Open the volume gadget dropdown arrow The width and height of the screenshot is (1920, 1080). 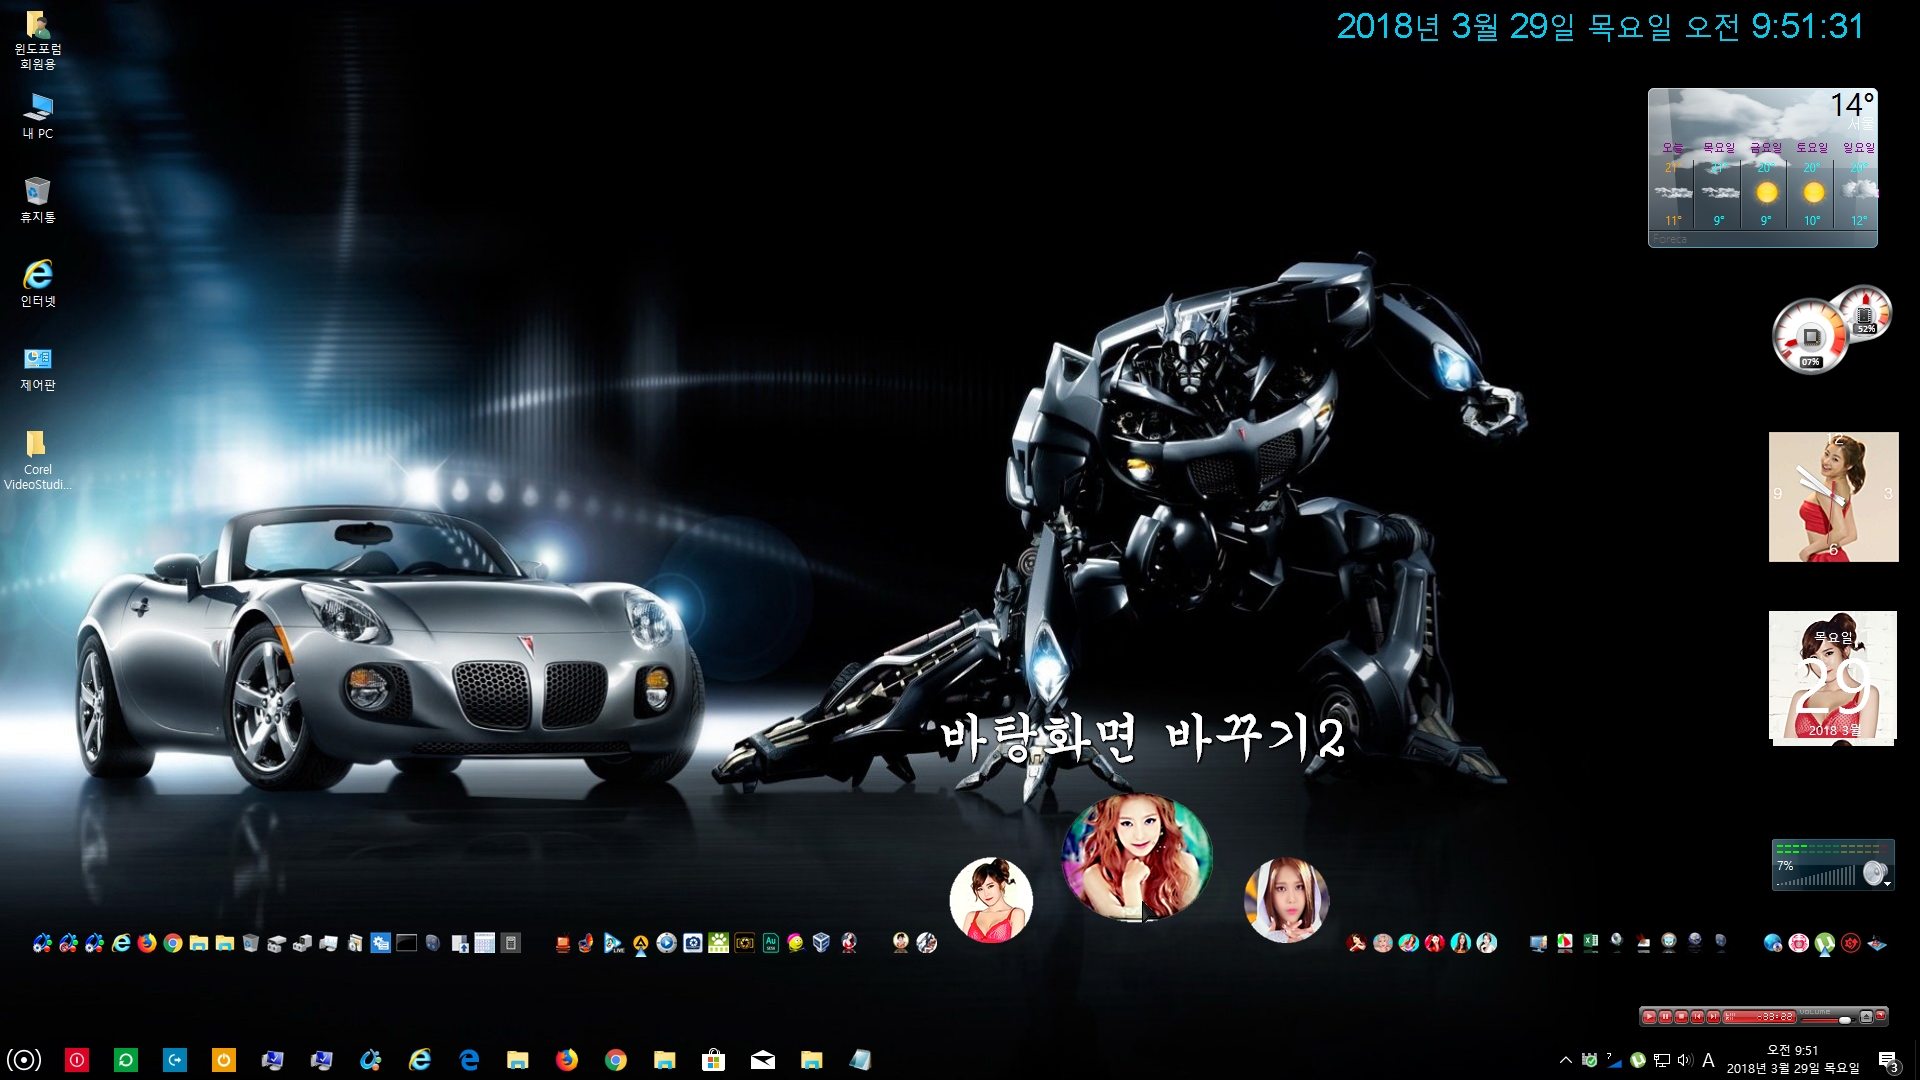1887,884
